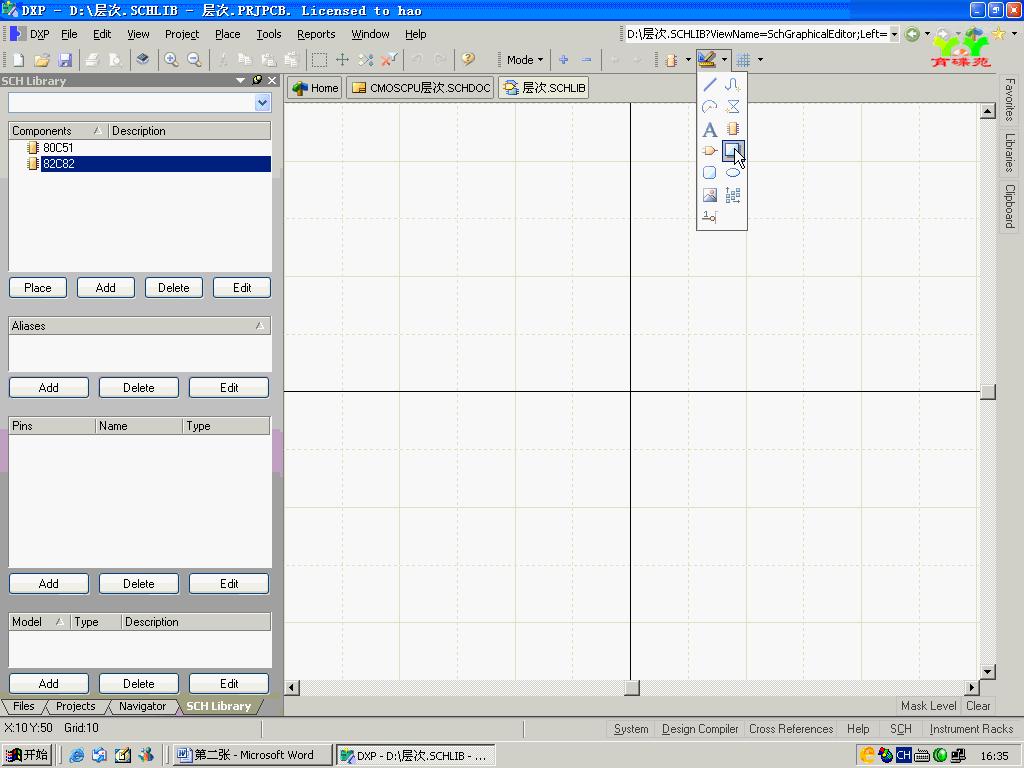Open the File menu
Image resolution: width=1024 pixels, height=768 pixels.
69,34
